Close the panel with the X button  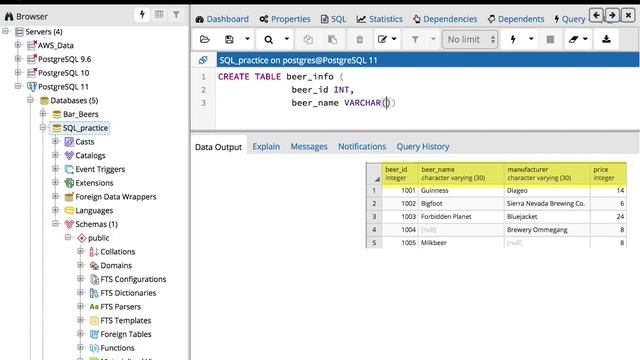point(628,16)
